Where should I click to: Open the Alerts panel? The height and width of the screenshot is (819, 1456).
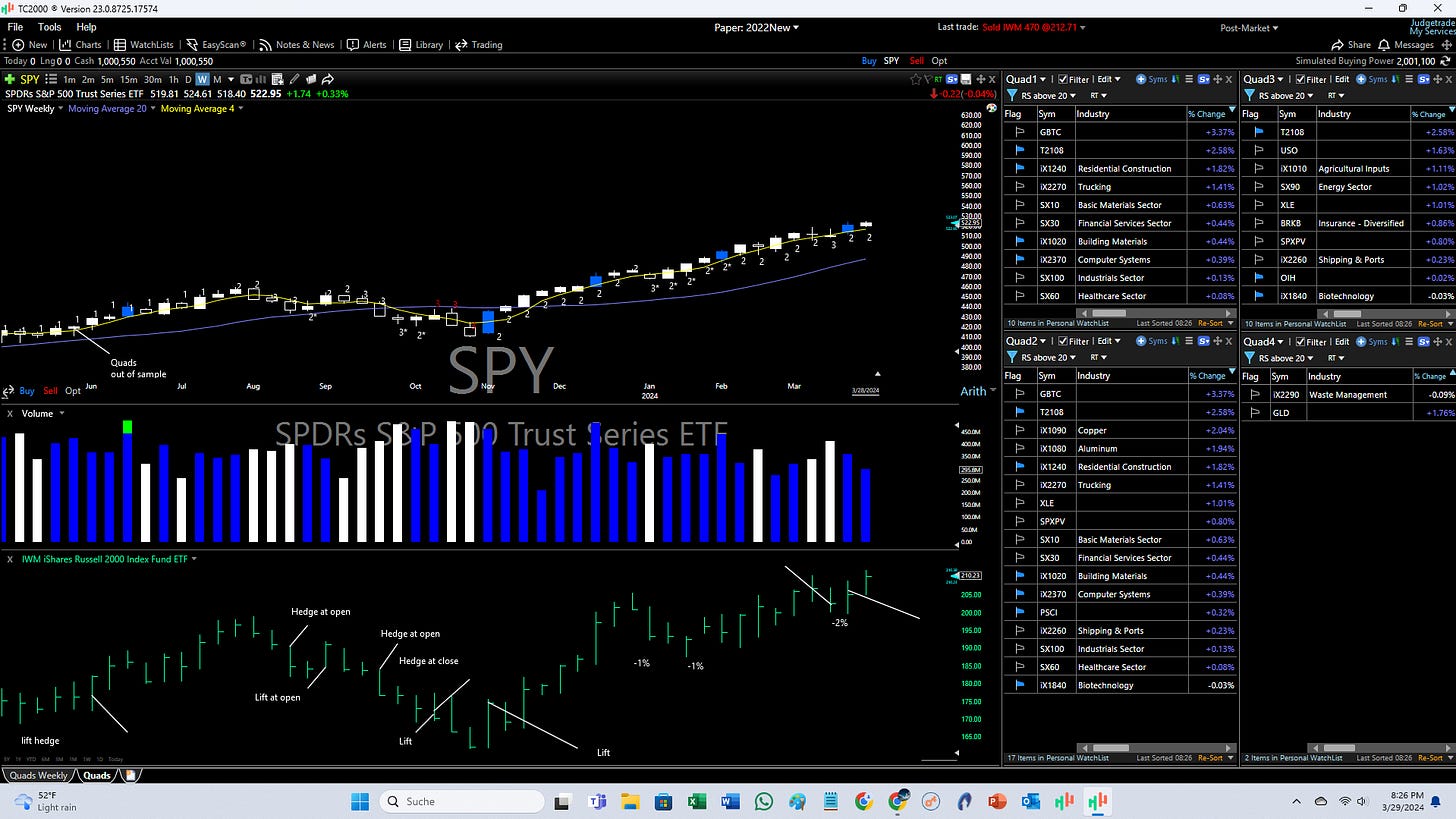367,45
